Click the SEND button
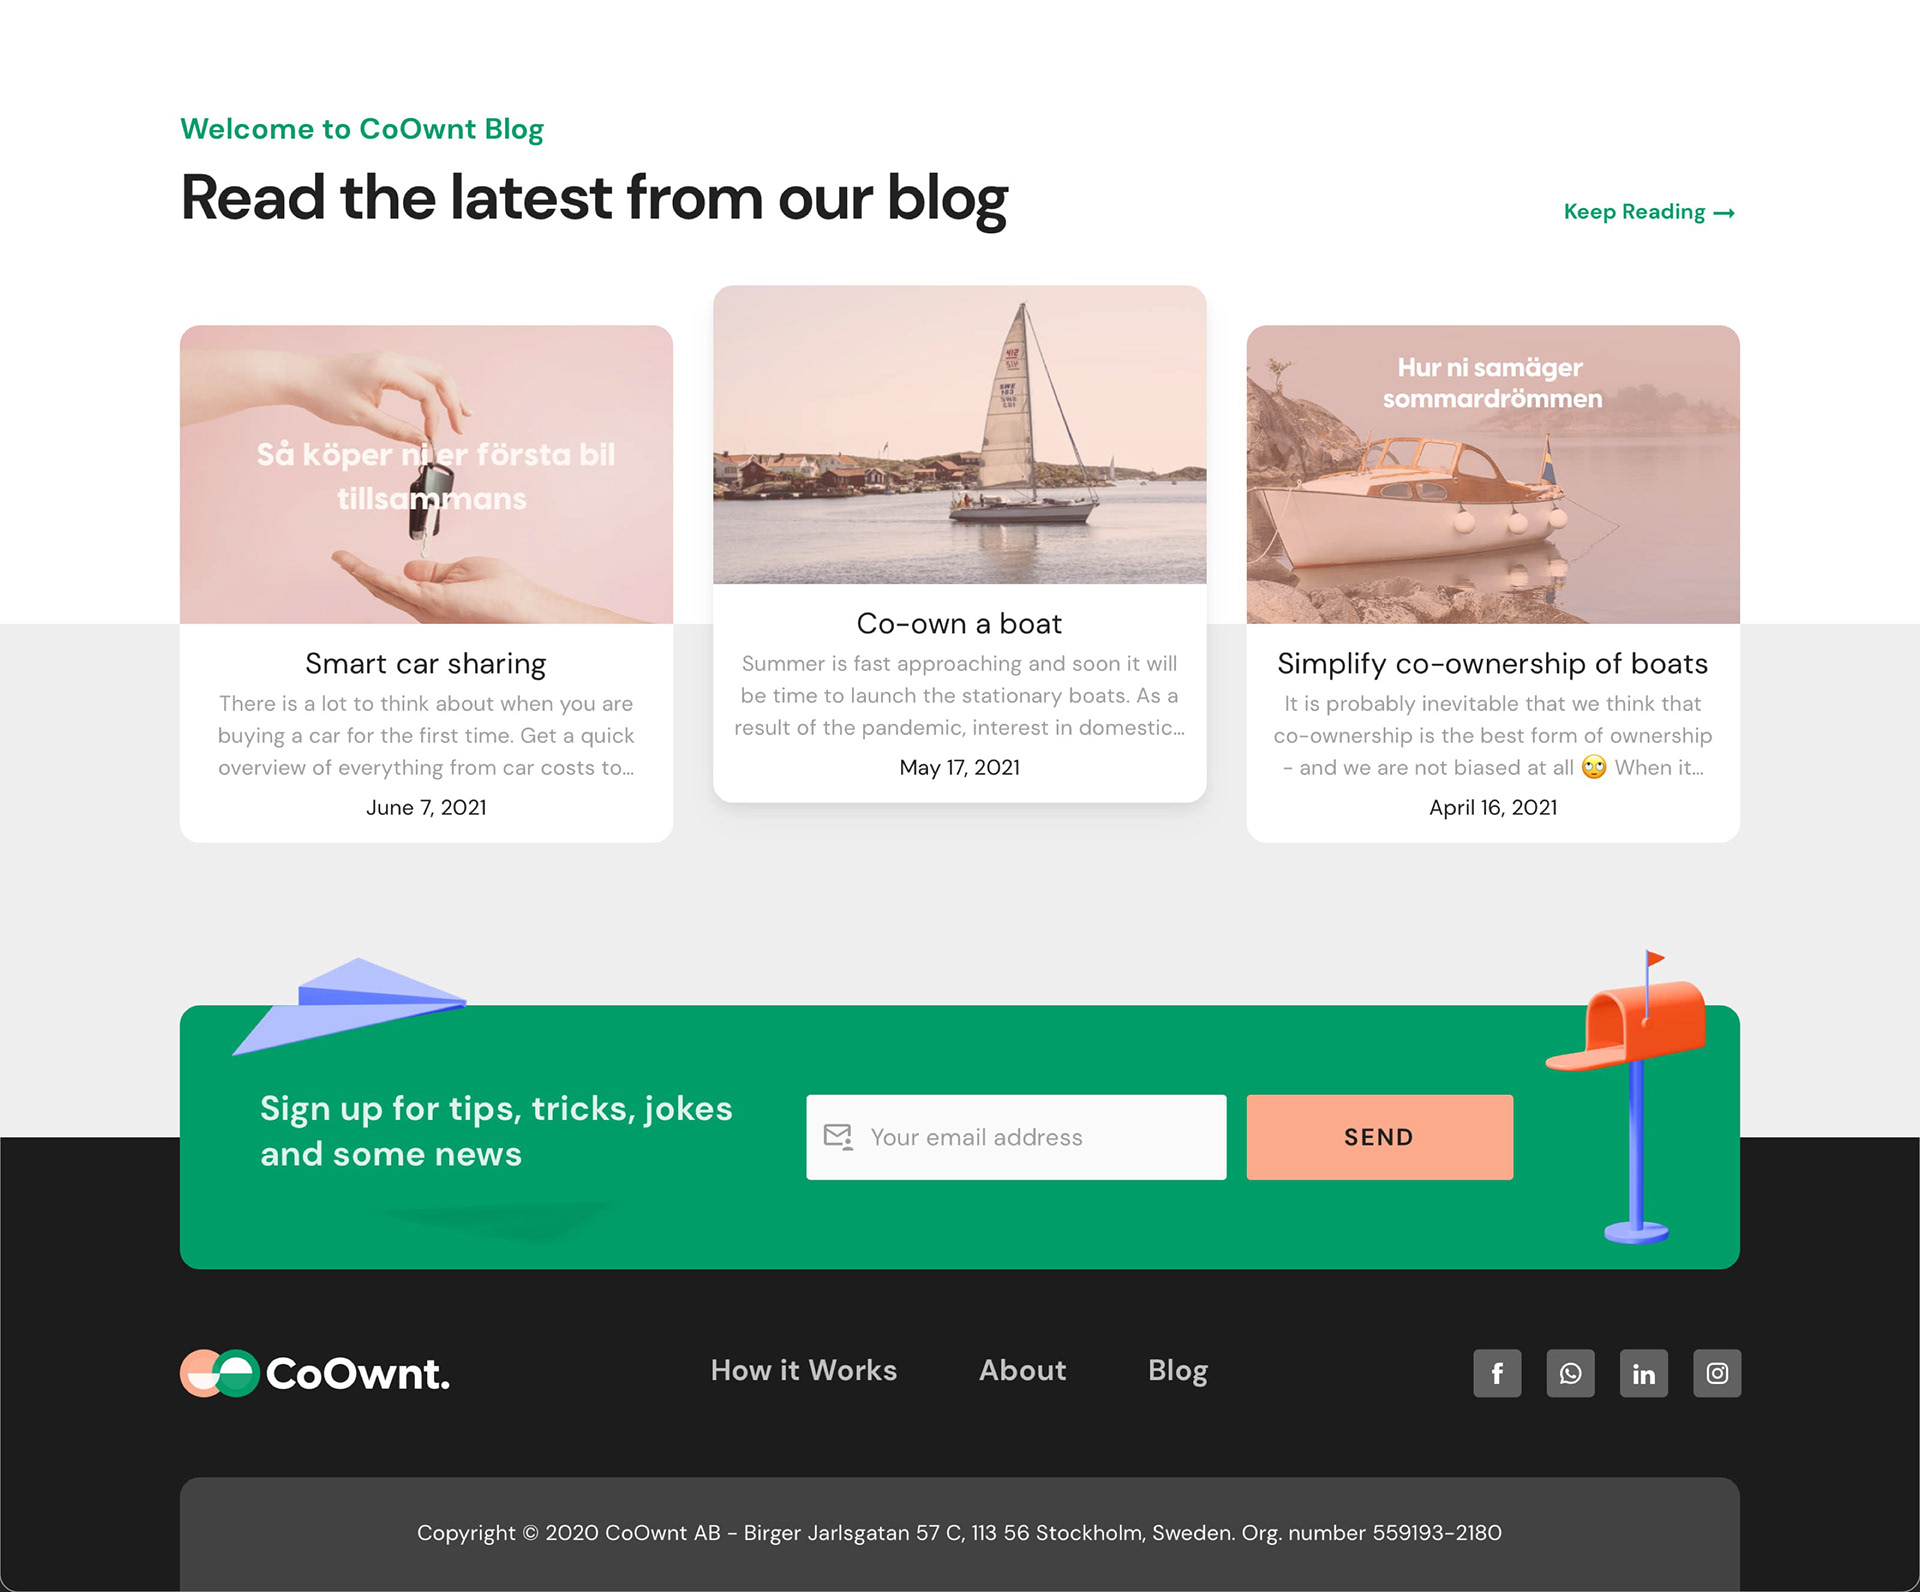This screenshot has height=1592, width=1920. pos(1379,1137)
